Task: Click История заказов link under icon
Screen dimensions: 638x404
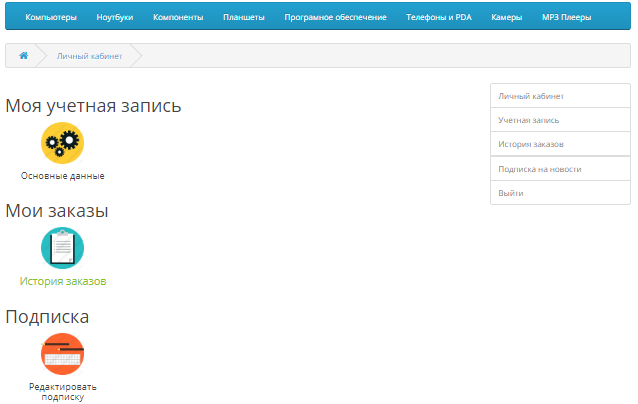Action: point(62,282)
